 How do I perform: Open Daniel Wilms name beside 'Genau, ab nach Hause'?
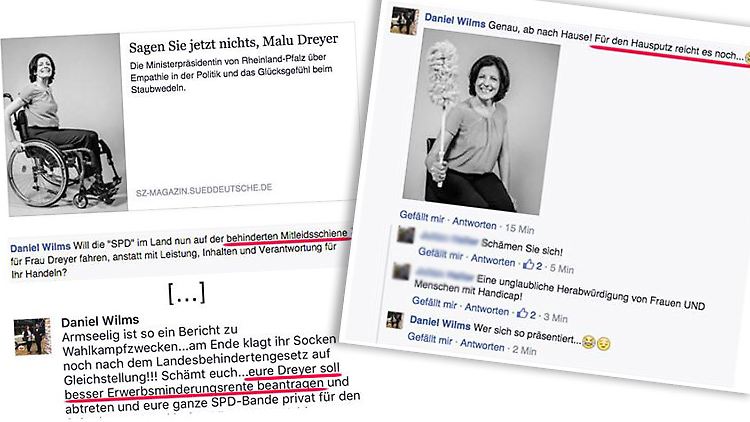(455, 21)
